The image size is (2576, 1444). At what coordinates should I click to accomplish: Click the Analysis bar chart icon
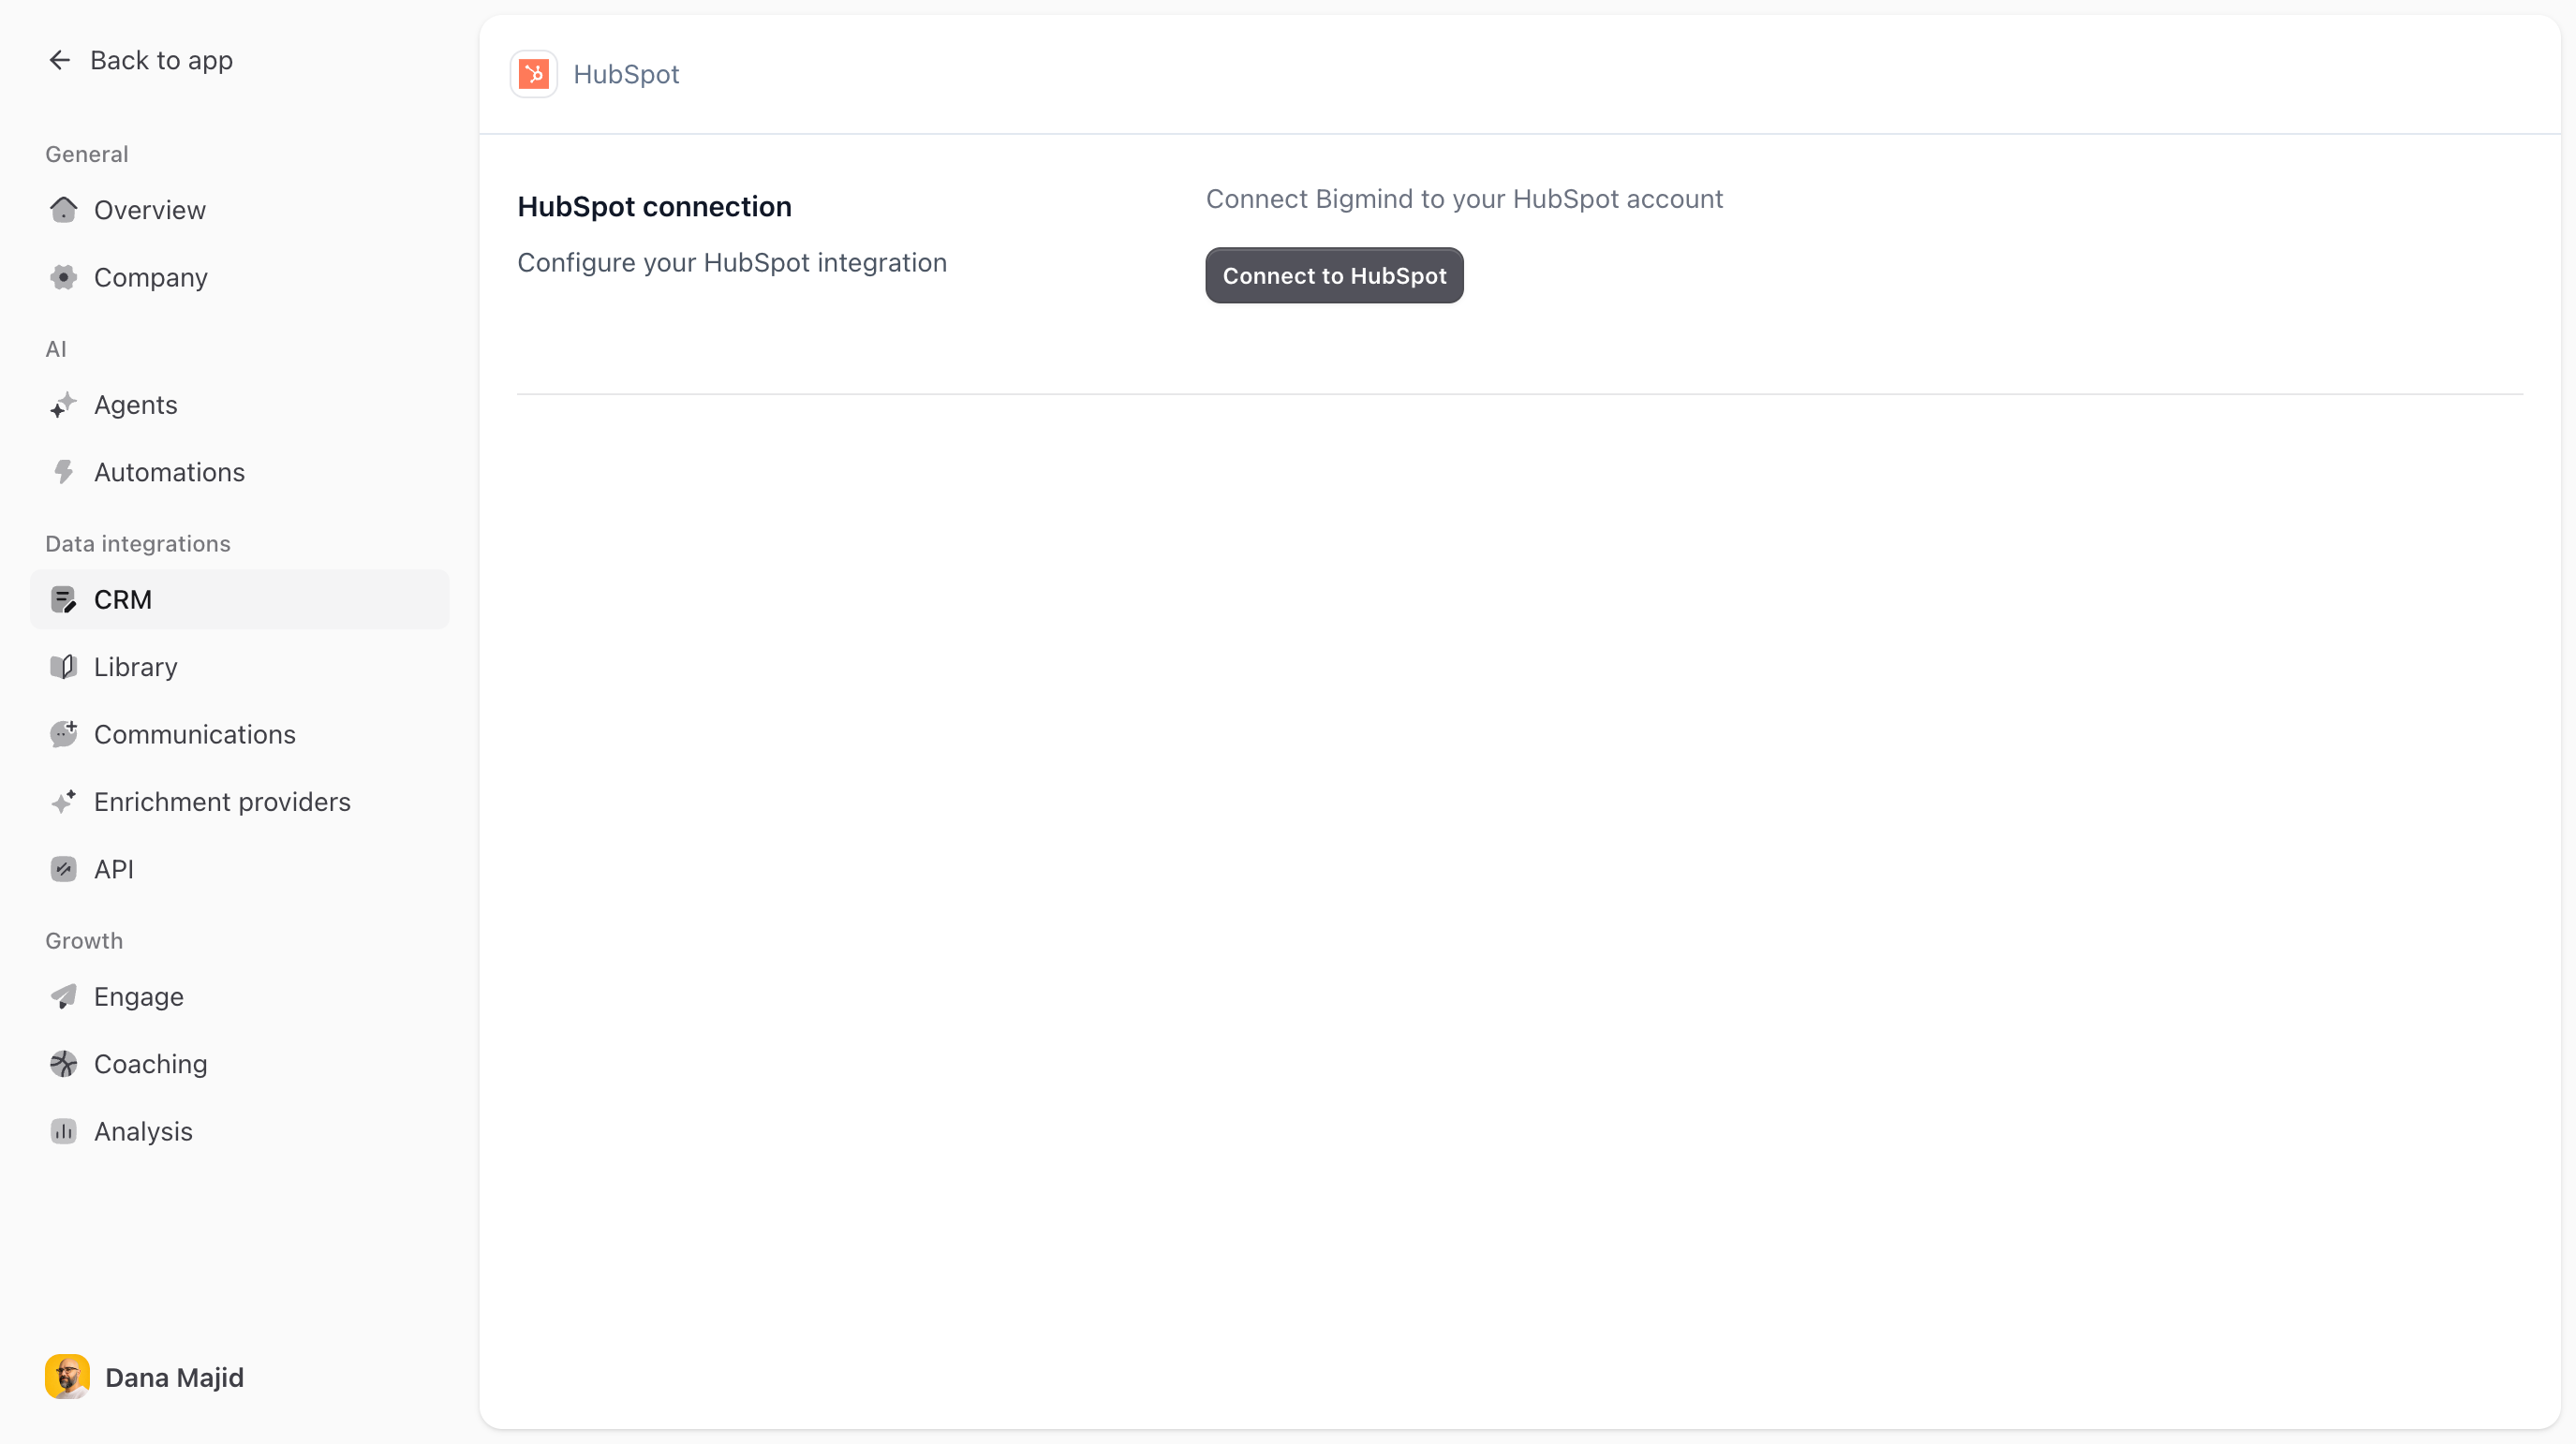pos(63,1131)
